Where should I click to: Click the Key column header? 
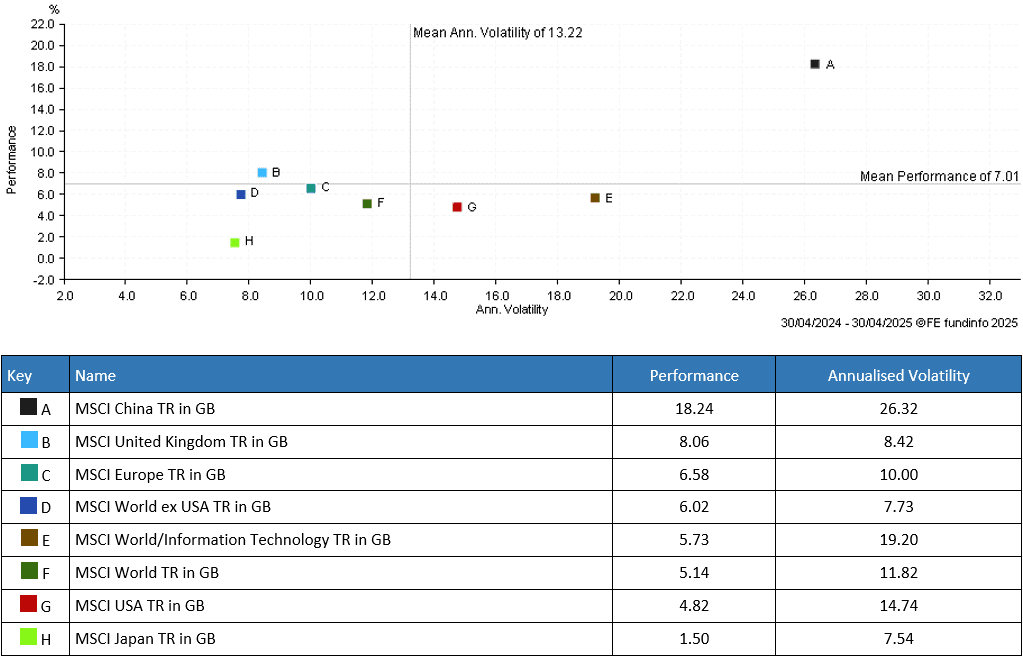(x=35, y=374)
